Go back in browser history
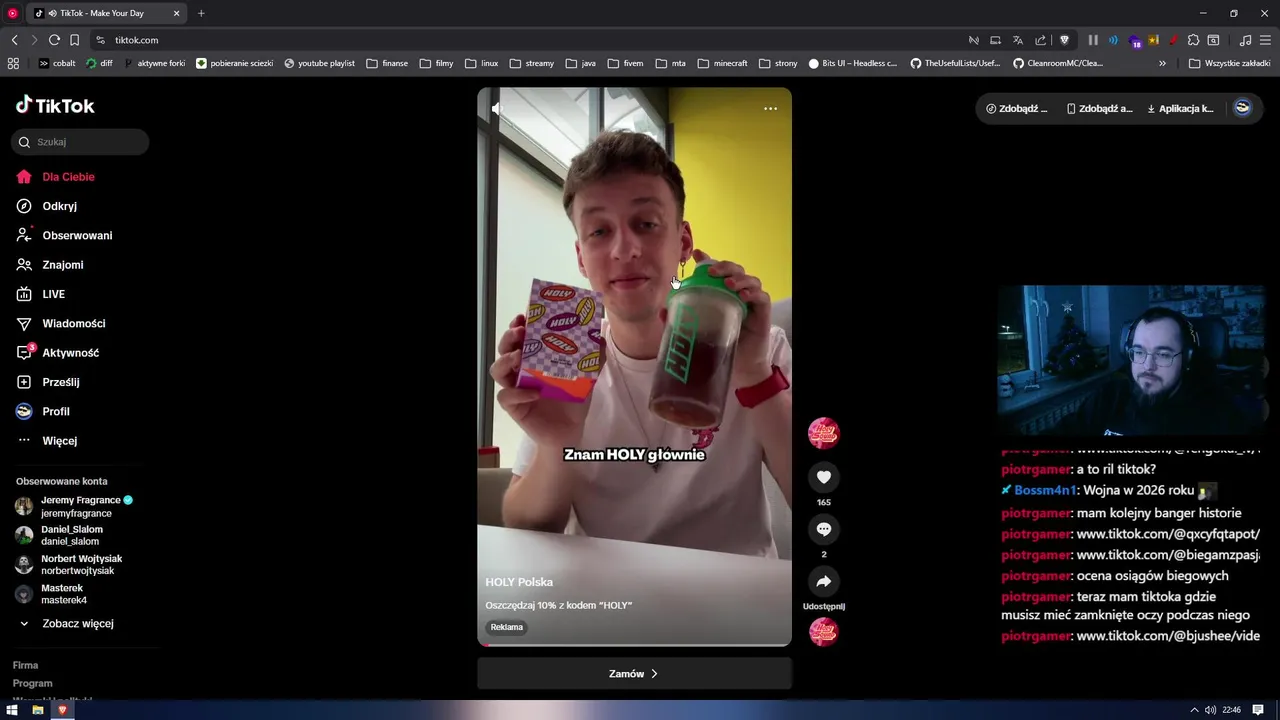The image size is (1280, 720). (14, 40)
